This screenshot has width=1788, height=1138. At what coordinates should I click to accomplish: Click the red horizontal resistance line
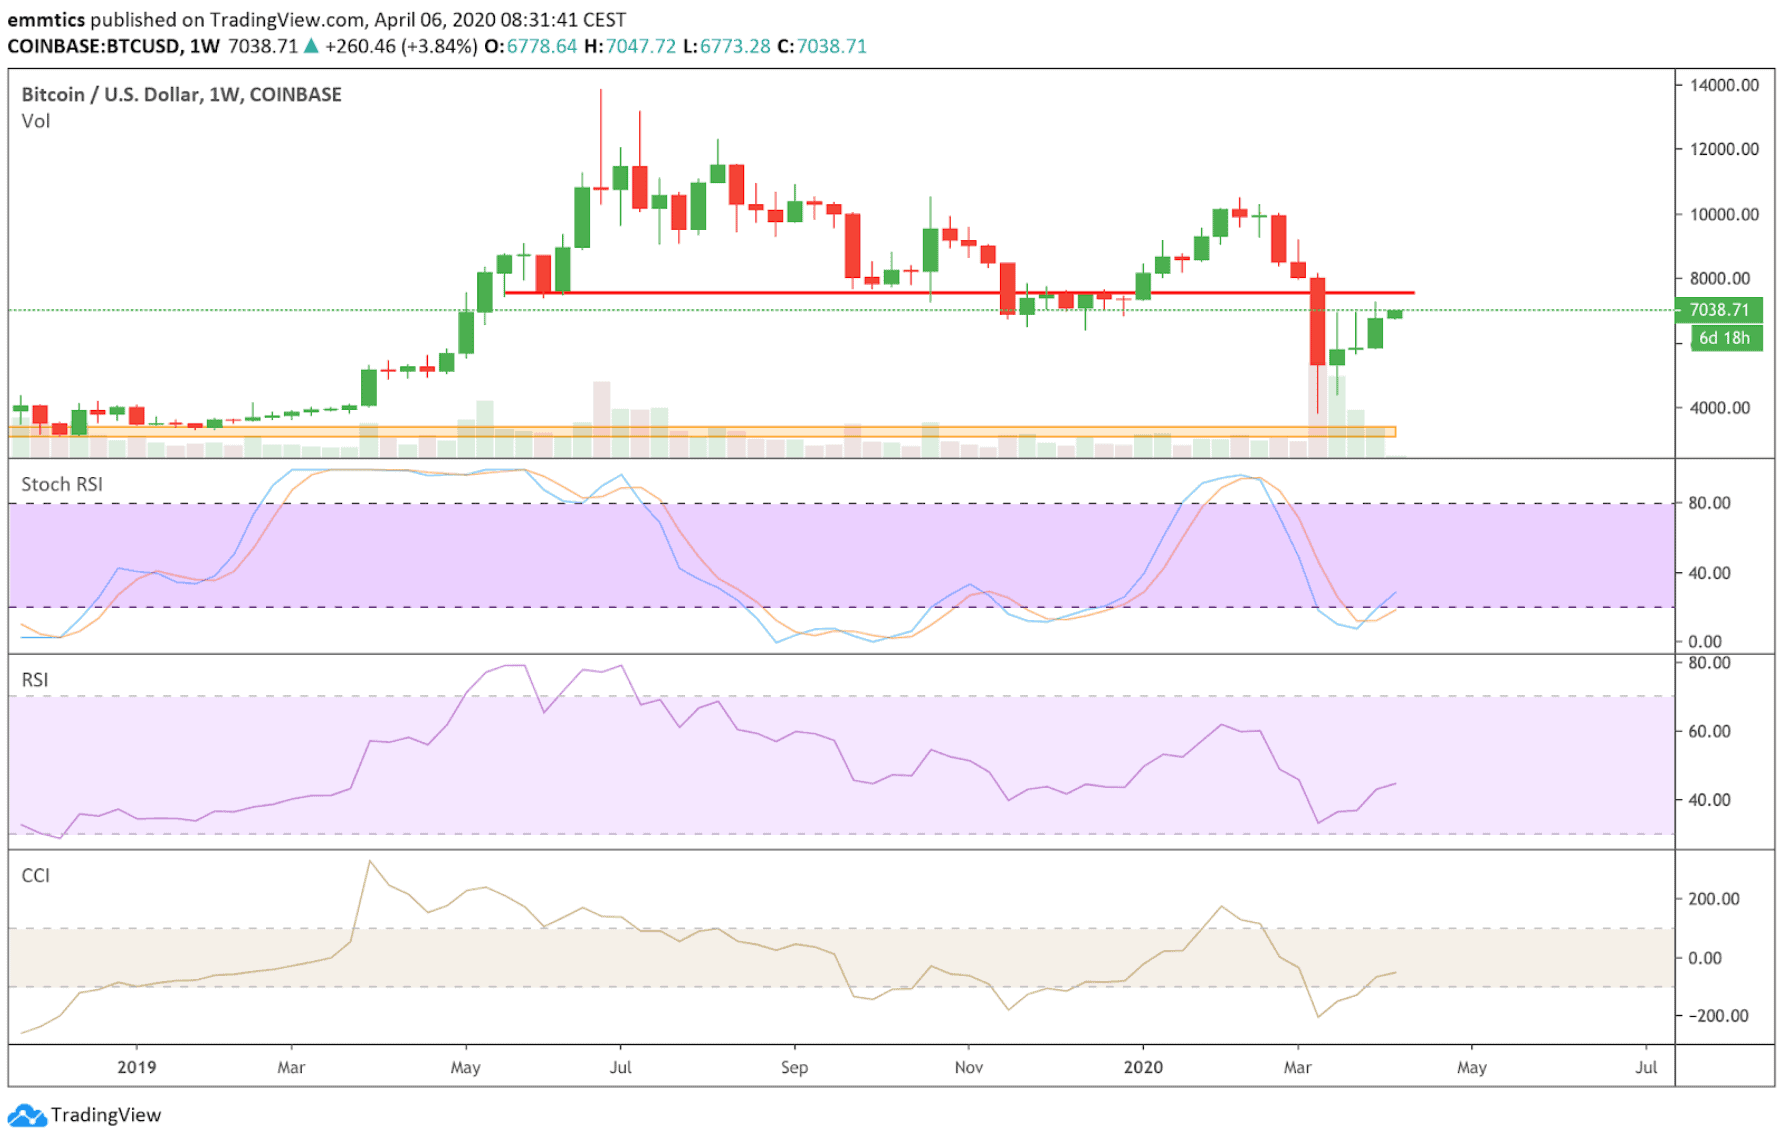pos(960,293)
